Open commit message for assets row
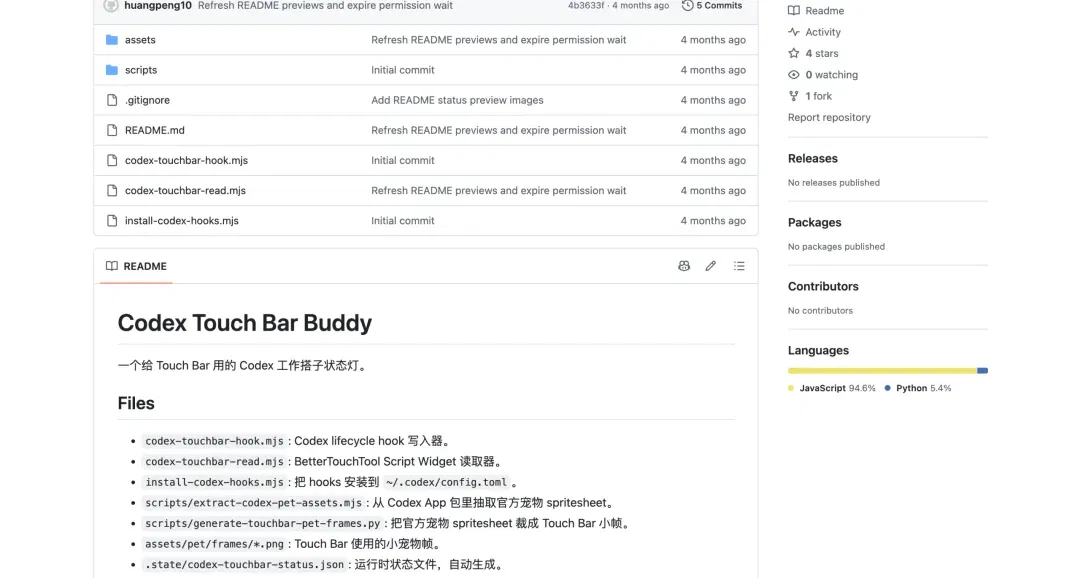Viewport: 1080px width, 578px height. (499, 40)
